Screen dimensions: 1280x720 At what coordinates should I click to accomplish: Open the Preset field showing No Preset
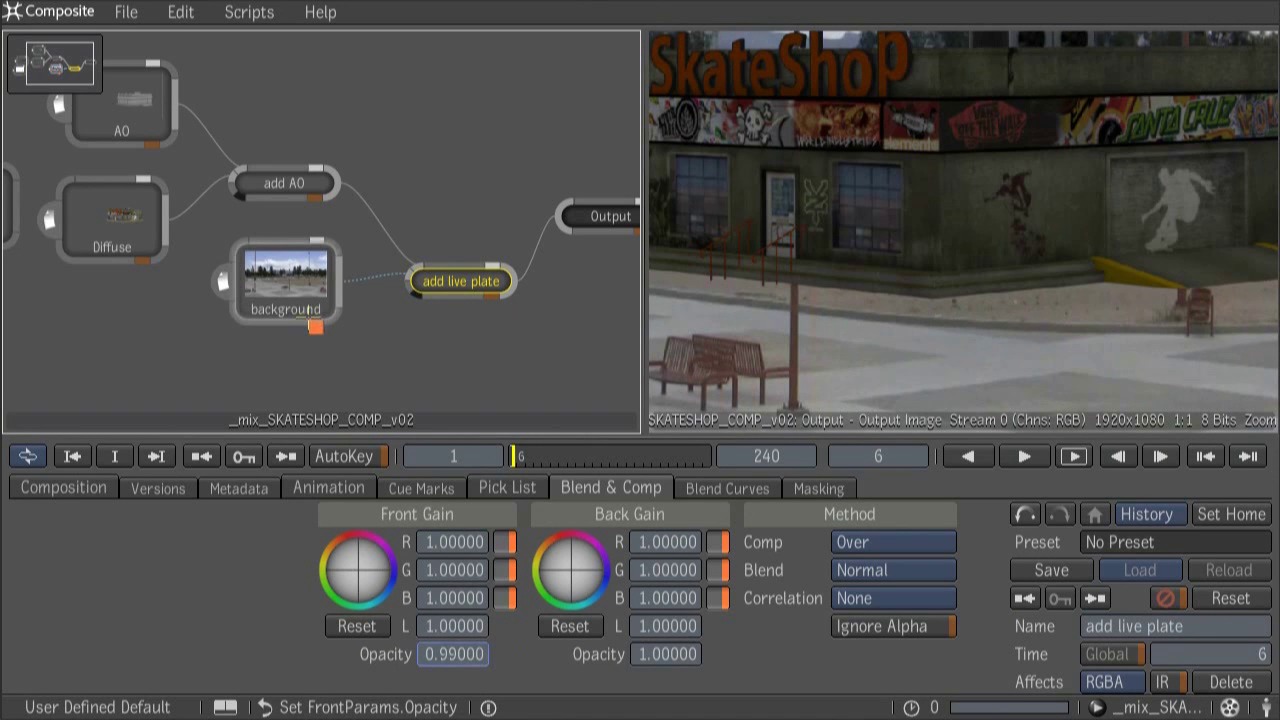pyautogui.click(x=1176, y=542)
